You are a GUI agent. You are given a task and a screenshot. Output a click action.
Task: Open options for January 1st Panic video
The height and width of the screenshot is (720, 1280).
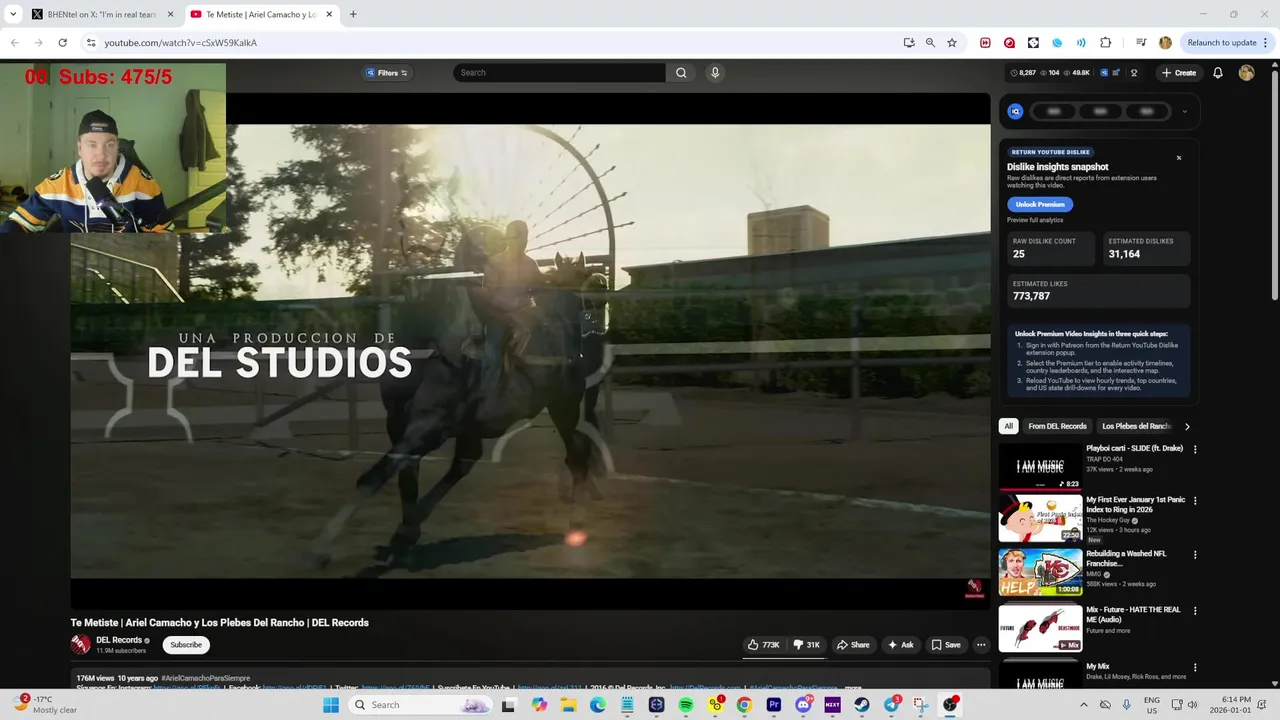click(x=1195, y=501)
